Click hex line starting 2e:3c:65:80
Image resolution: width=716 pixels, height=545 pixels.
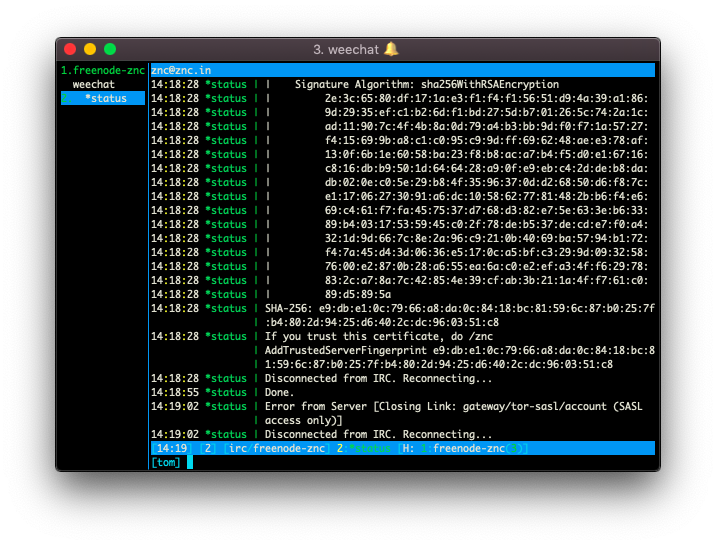486,98
